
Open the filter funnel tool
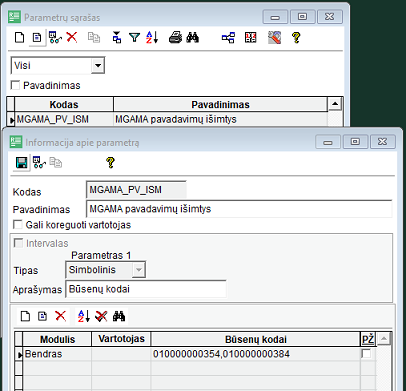(134, 37)
